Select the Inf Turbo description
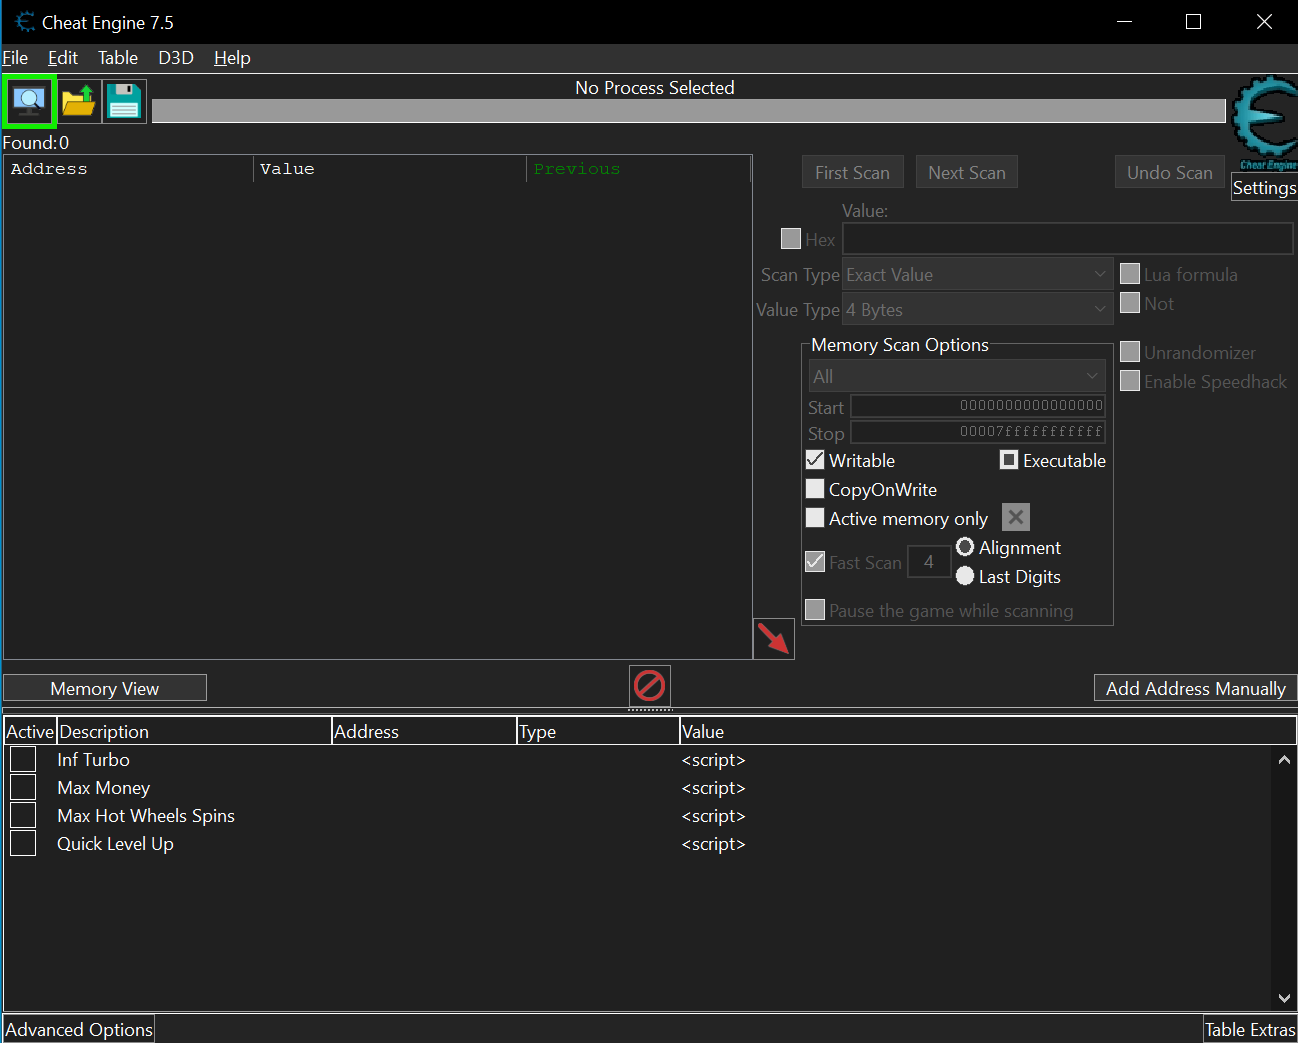This screenshot has height=1043, width=1298. click(93, 760)
